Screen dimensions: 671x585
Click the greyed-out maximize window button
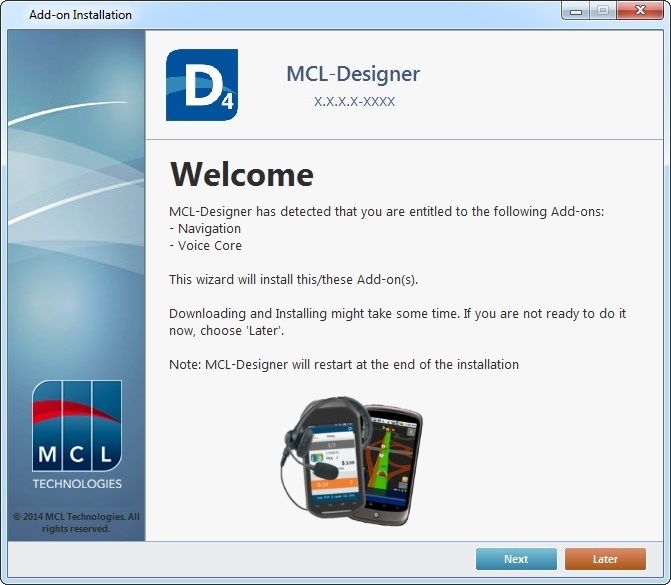click(603, 12)
